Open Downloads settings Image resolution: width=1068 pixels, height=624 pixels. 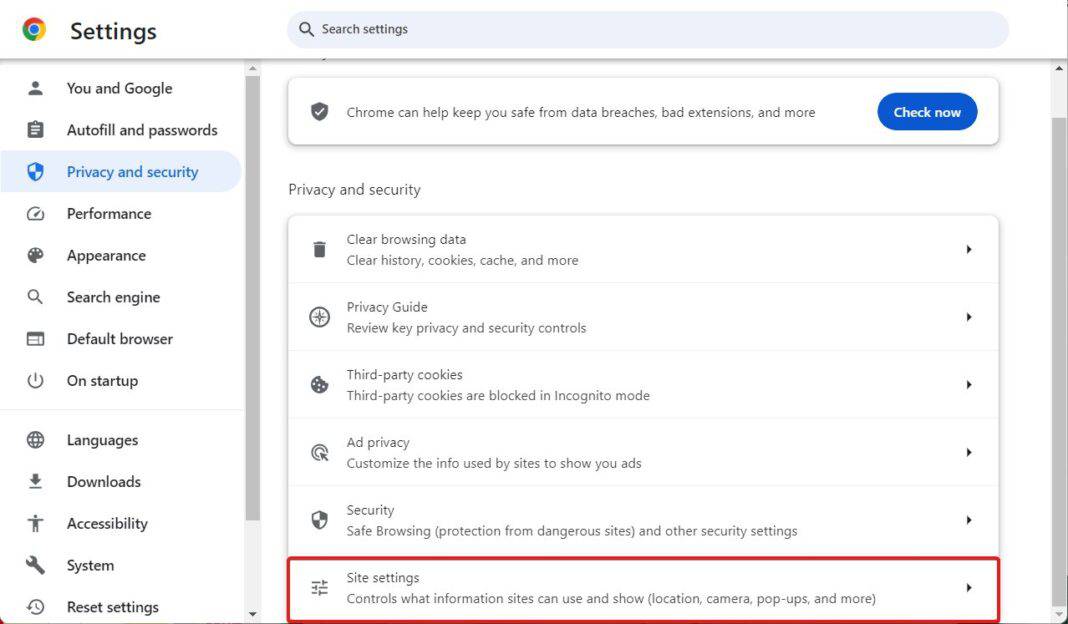(103, 481)
